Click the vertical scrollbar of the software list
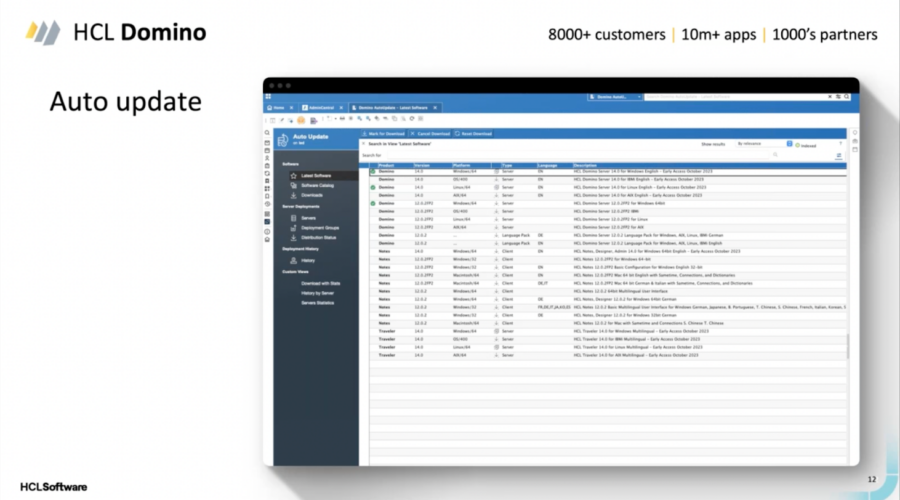The image size is (900, 500). pyautogui.click(x=848, y=346)
